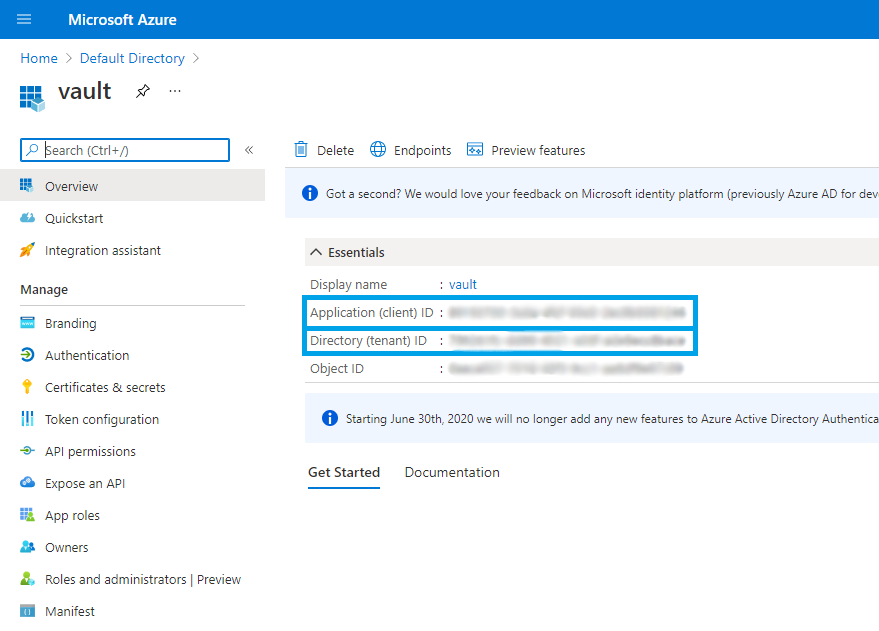Collapse the sidebar with double chevron
Viewport: 879px width, 631px height.
tap(249, 150)
